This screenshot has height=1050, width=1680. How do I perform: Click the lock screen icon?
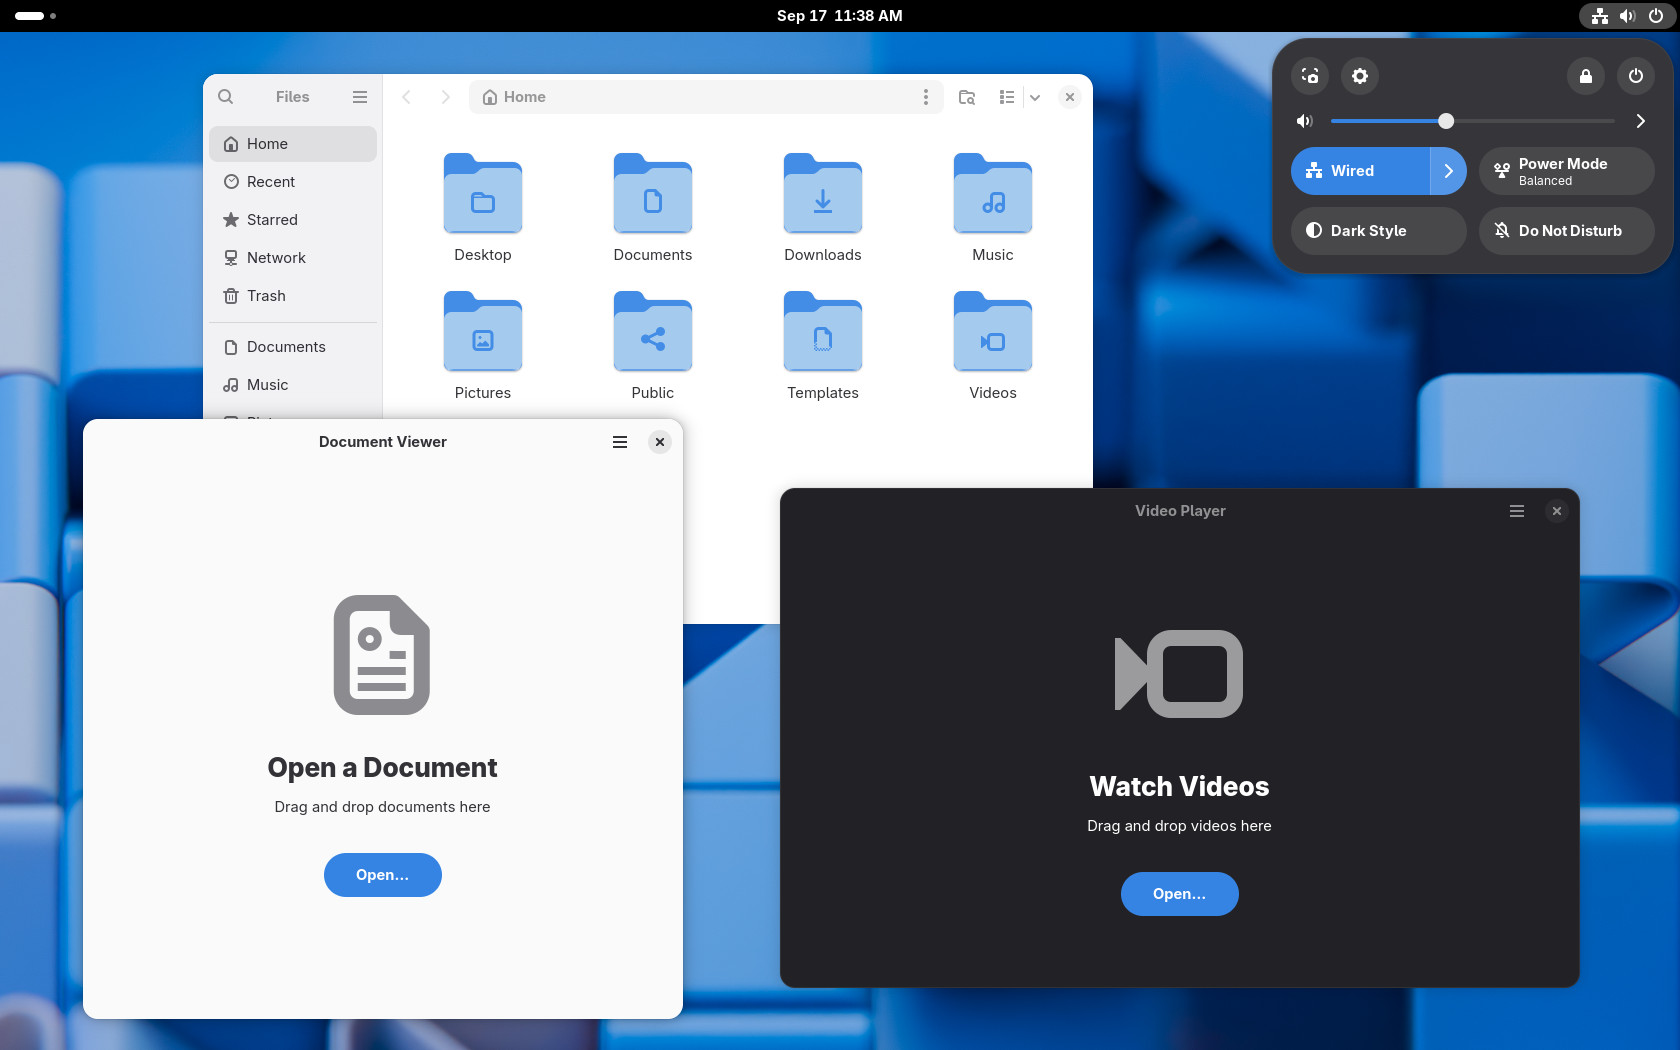[1586, 76]
